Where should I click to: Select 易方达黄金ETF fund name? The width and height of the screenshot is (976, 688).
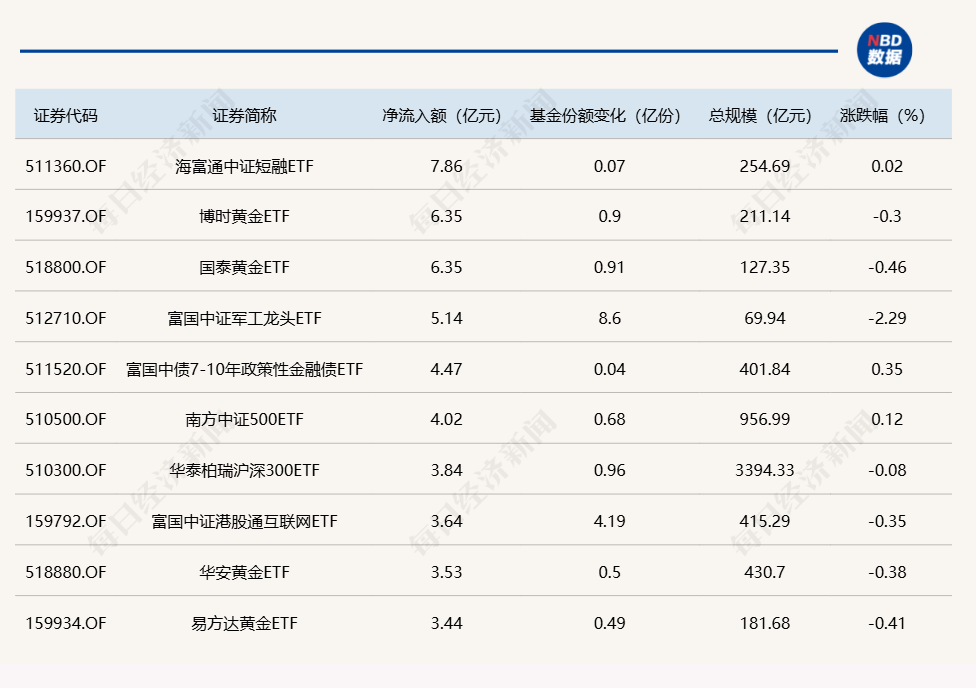(244, 623)
